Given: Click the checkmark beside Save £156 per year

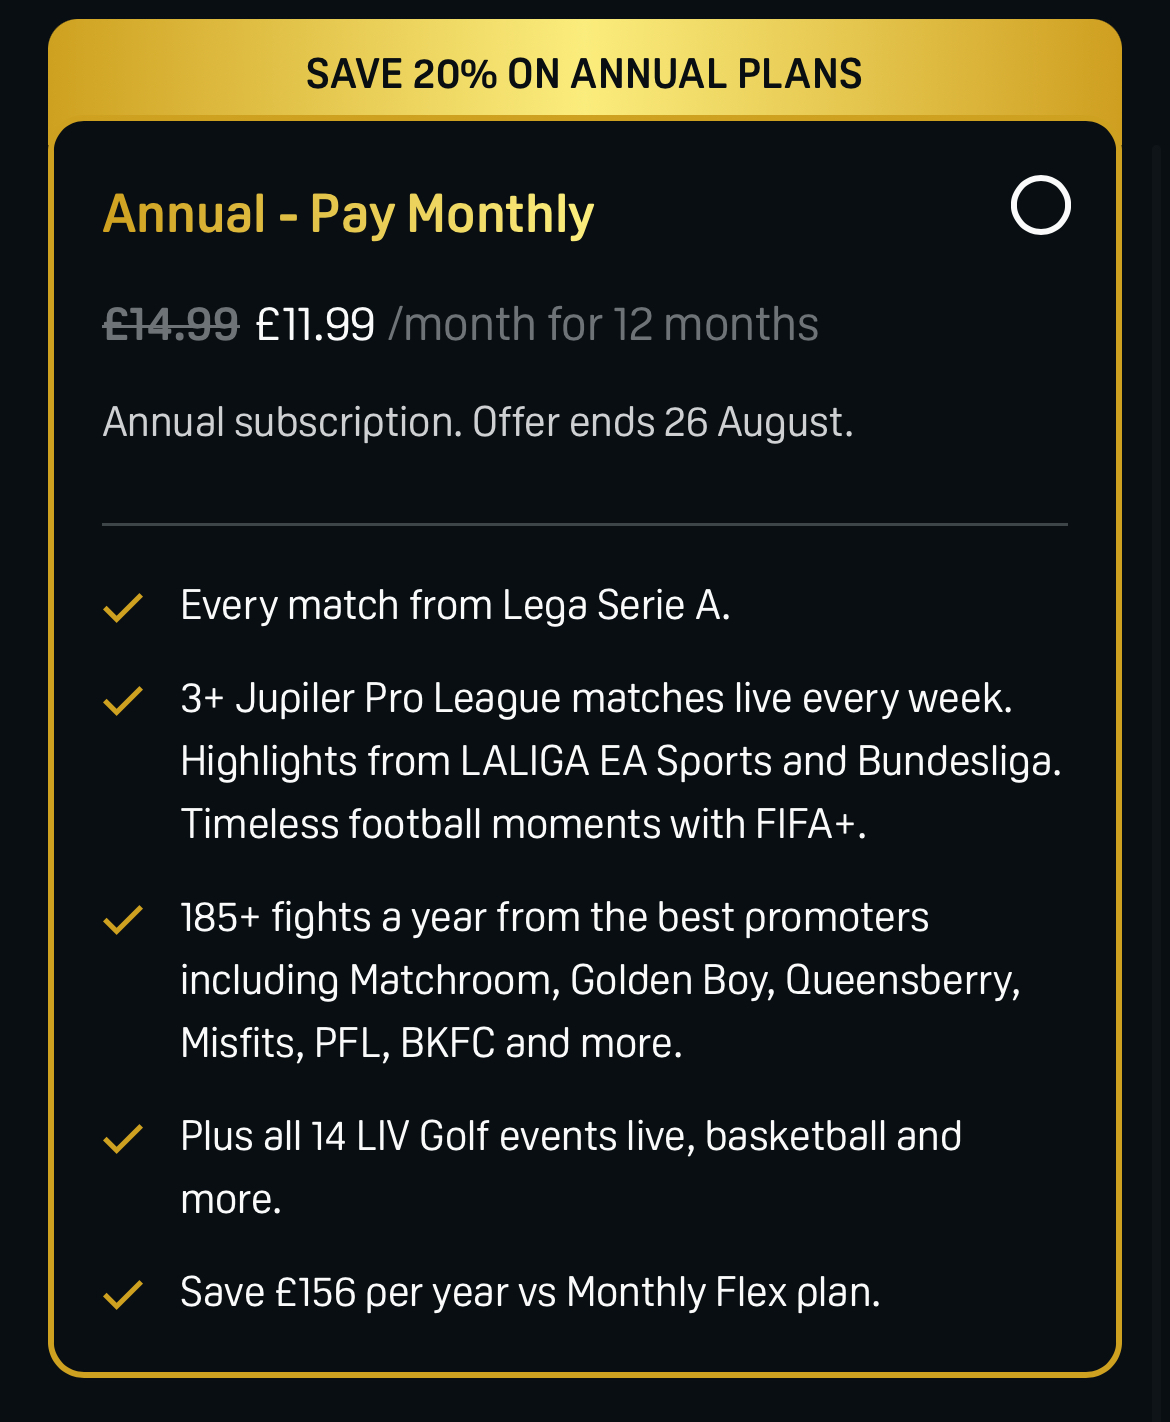Looking at the screenshot, I should click(x=123, y=1294).
